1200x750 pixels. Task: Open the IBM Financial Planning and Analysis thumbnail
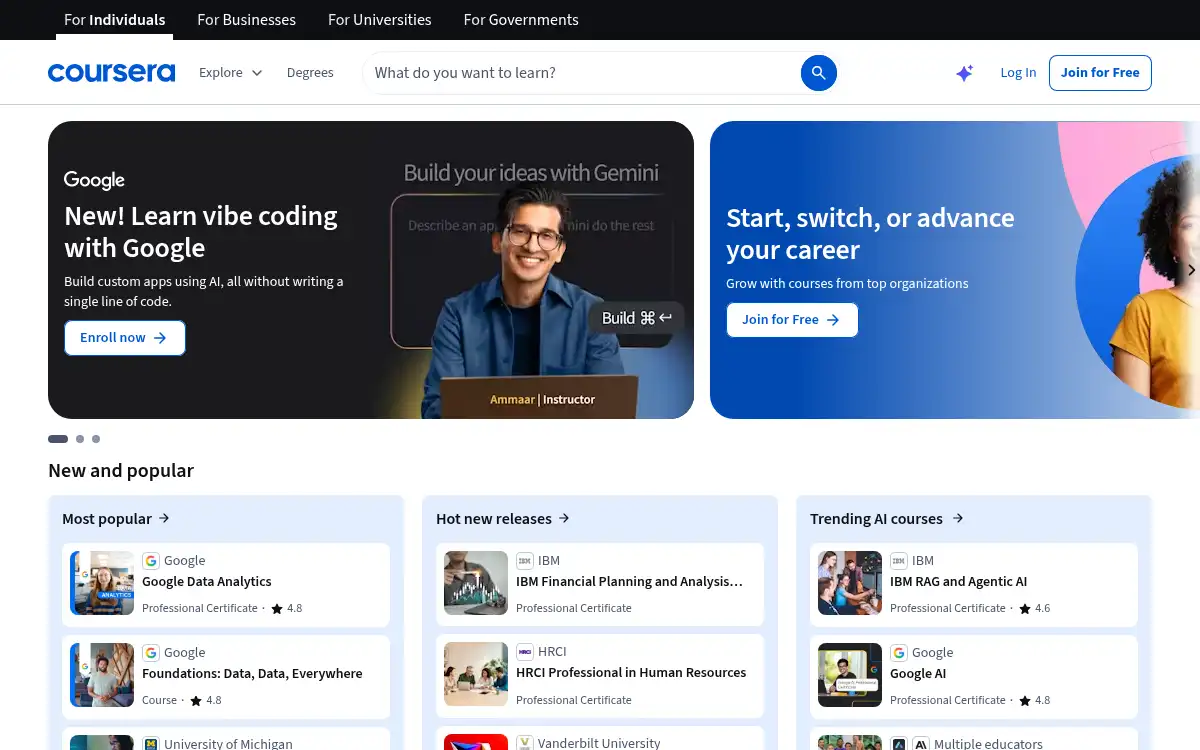476,583
